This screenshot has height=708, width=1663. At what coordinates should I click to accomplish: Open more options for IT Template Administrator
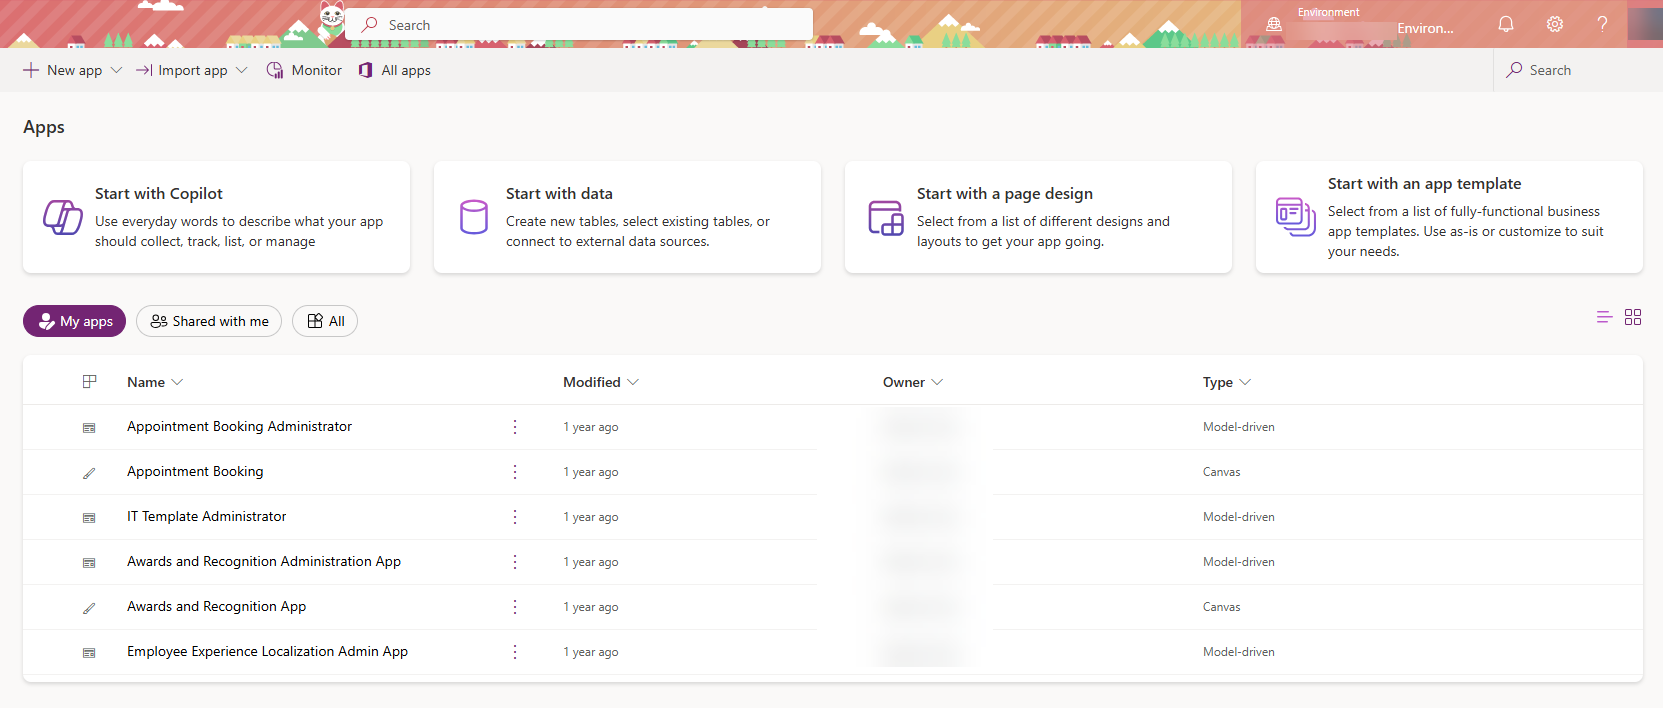[x=515, y=517]
